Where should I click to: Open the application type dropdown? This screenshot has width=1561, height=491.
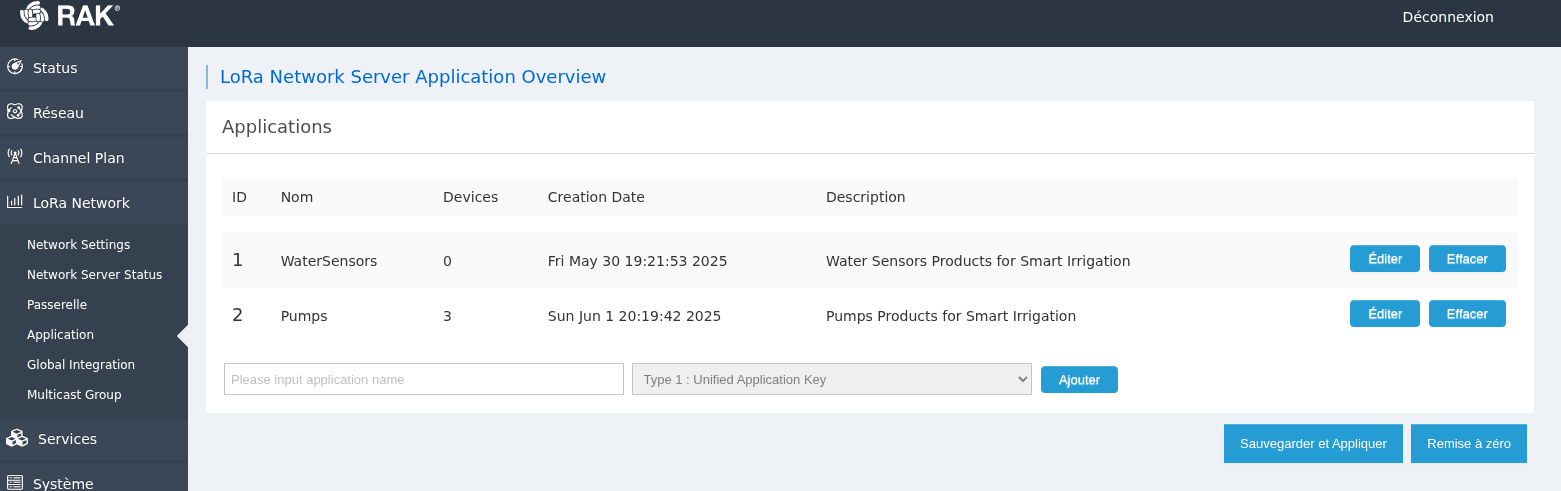[831, 379]
